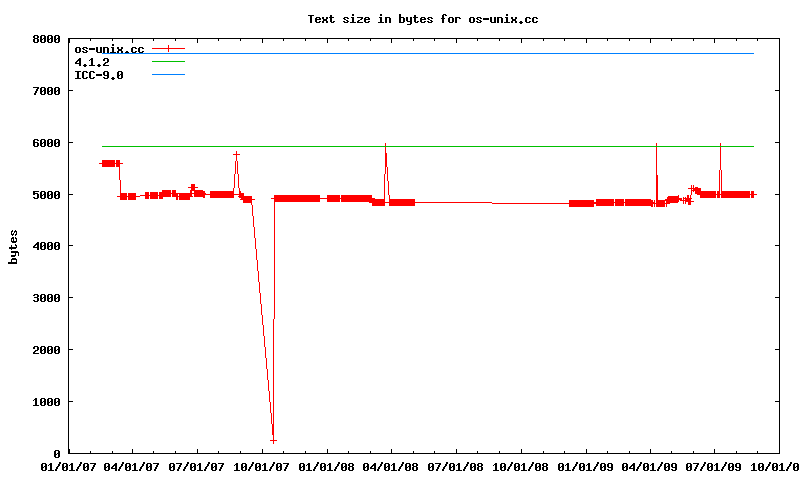Select the 10/01/07 date on the x-axis
The height and width of the screenshot is (480, 800).
tap(262, 466)
